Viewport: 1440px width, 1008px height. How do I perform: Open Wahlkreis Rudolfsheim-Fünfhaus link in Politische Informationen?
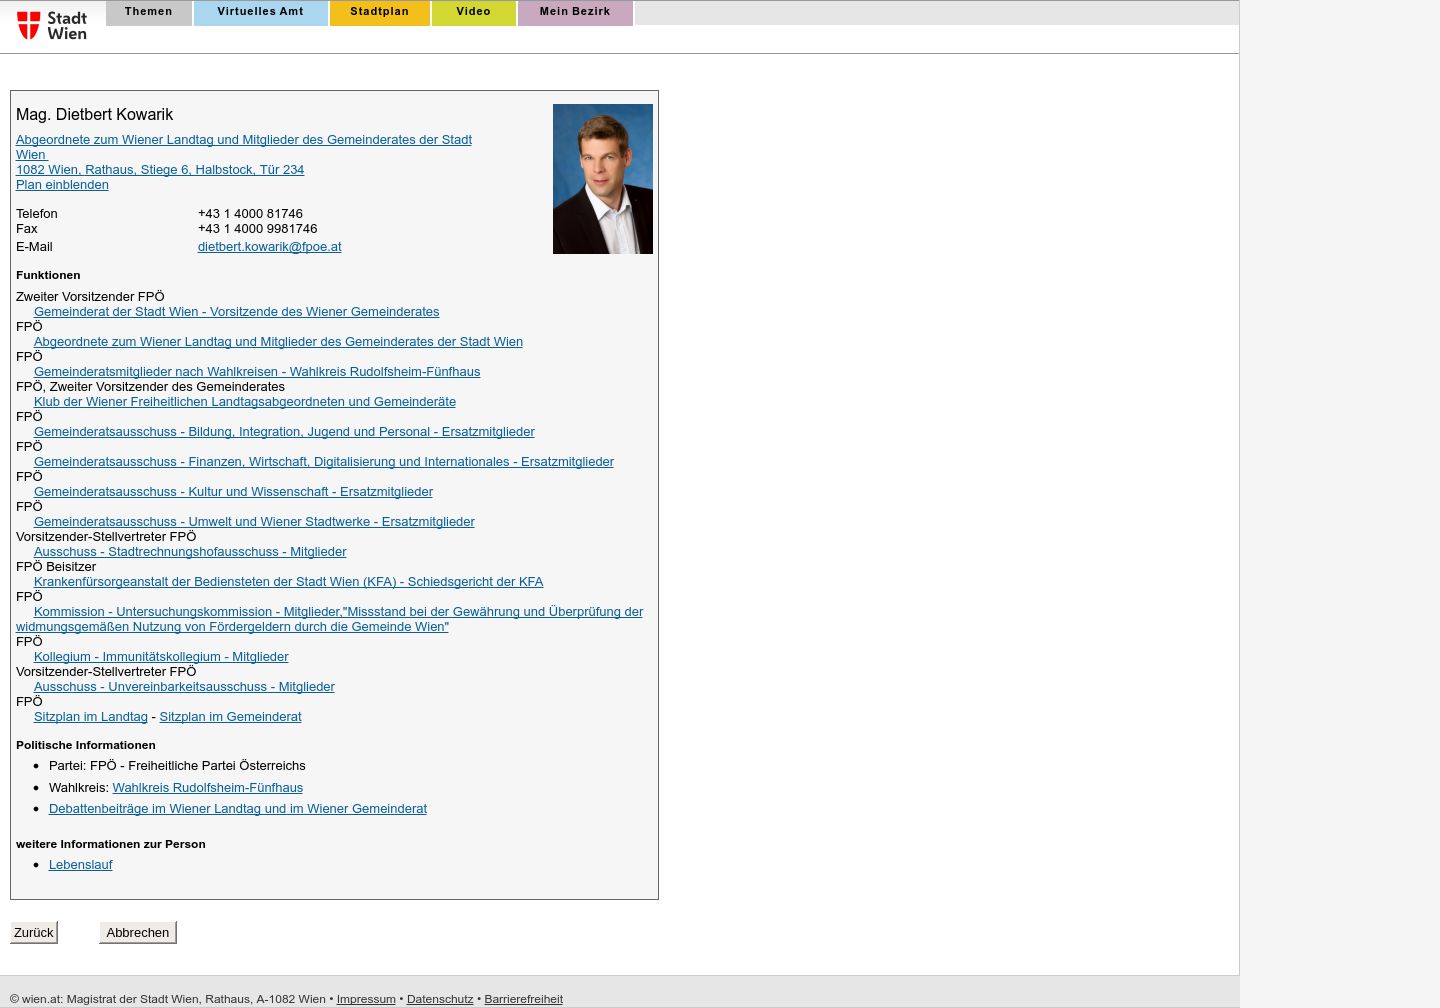pyautogui.click(x=208, y=788)
